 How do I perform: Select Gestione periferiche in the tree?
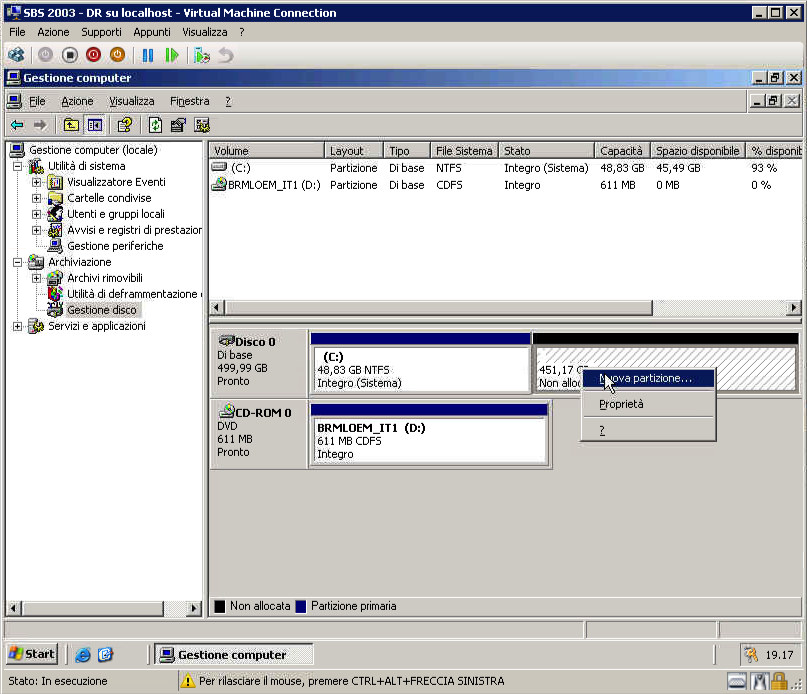click(115, 246)
